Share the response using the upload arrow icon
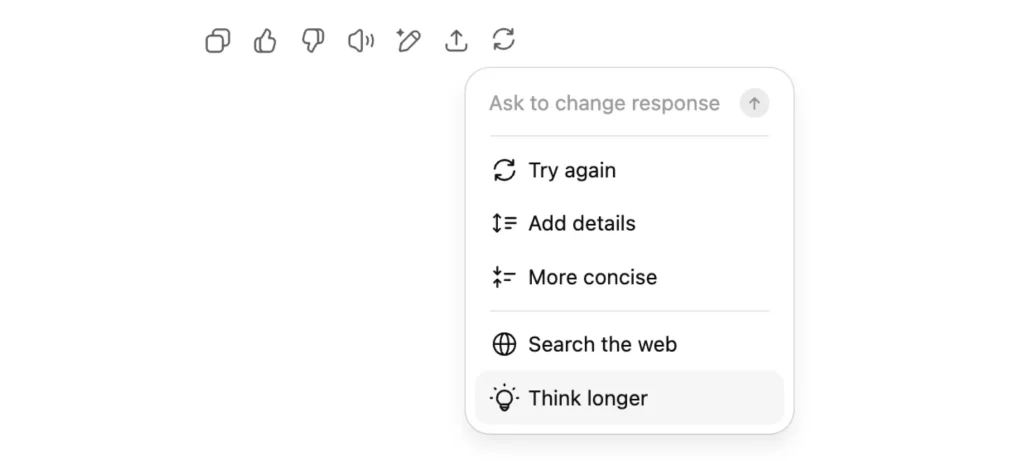The height and width of the screenshot is (461, 1024). tap(456, 41)
